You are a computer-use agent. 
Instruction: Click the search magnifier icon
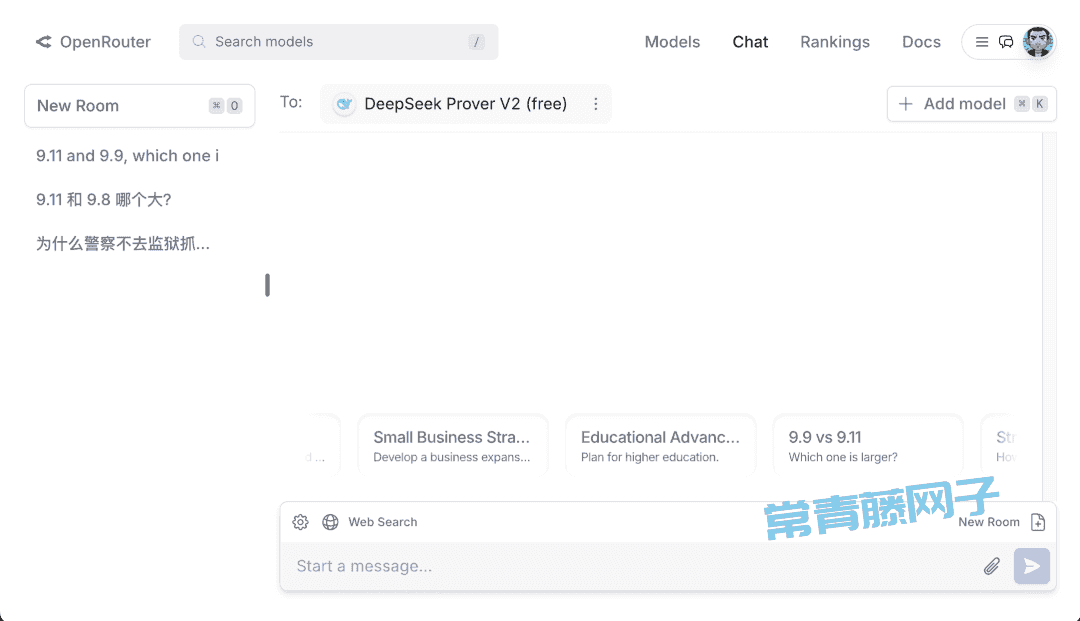tap(198, 41)
